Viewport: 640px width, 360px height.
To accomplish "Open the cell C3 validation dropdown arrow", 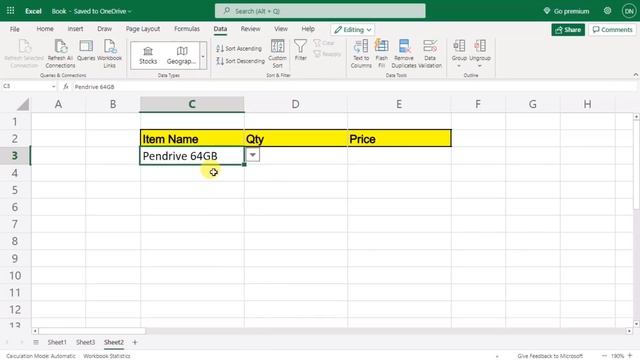I will (253, 155).
